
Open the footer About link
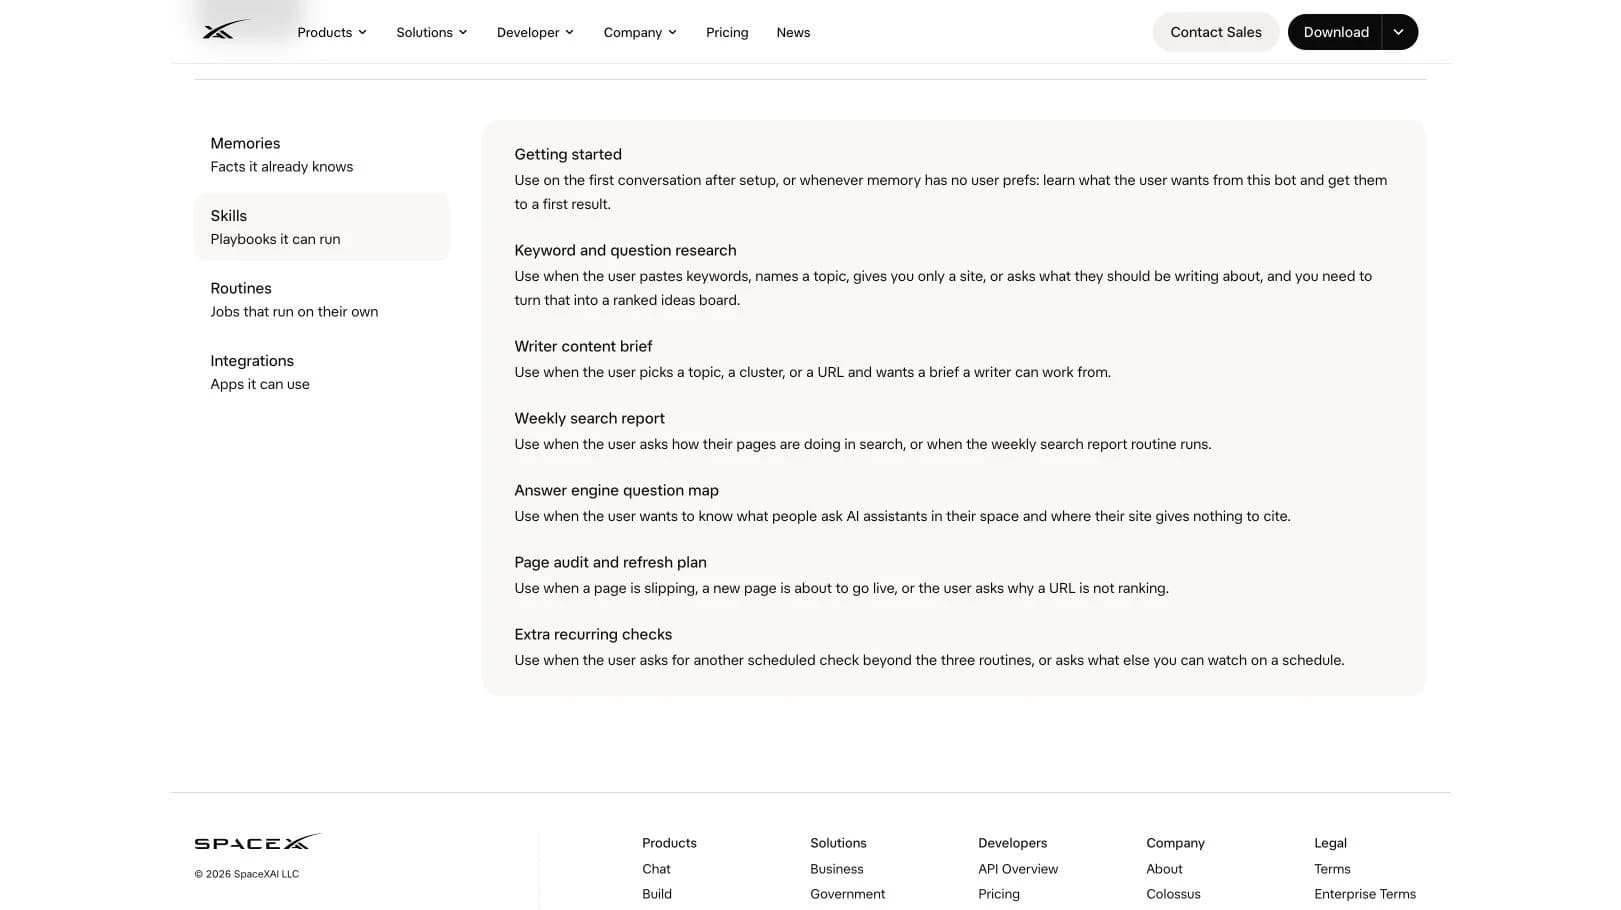click(x=1164, y=869)
